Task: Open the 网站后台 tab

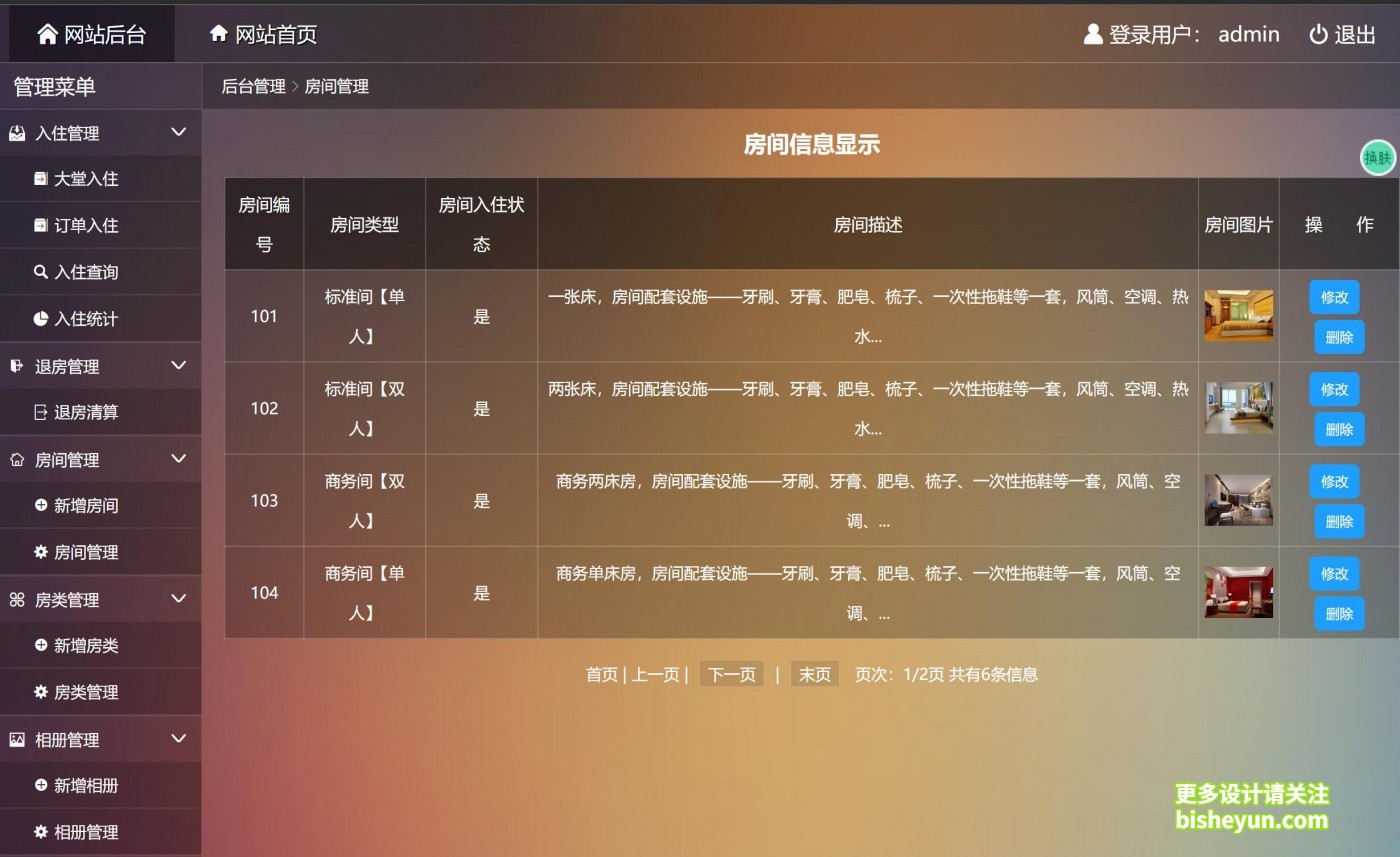Action: coord(92,34)
